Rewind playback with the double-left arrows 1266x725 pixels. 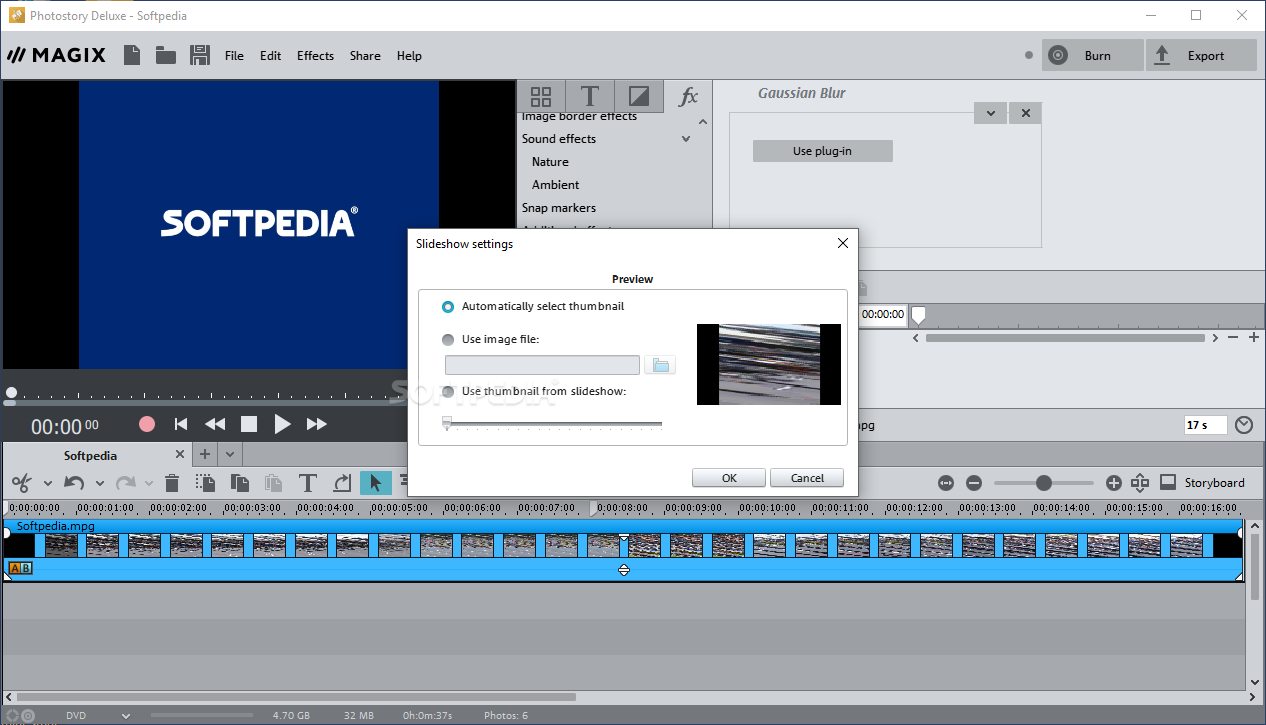pyautogui.click(x=215, y=424)
